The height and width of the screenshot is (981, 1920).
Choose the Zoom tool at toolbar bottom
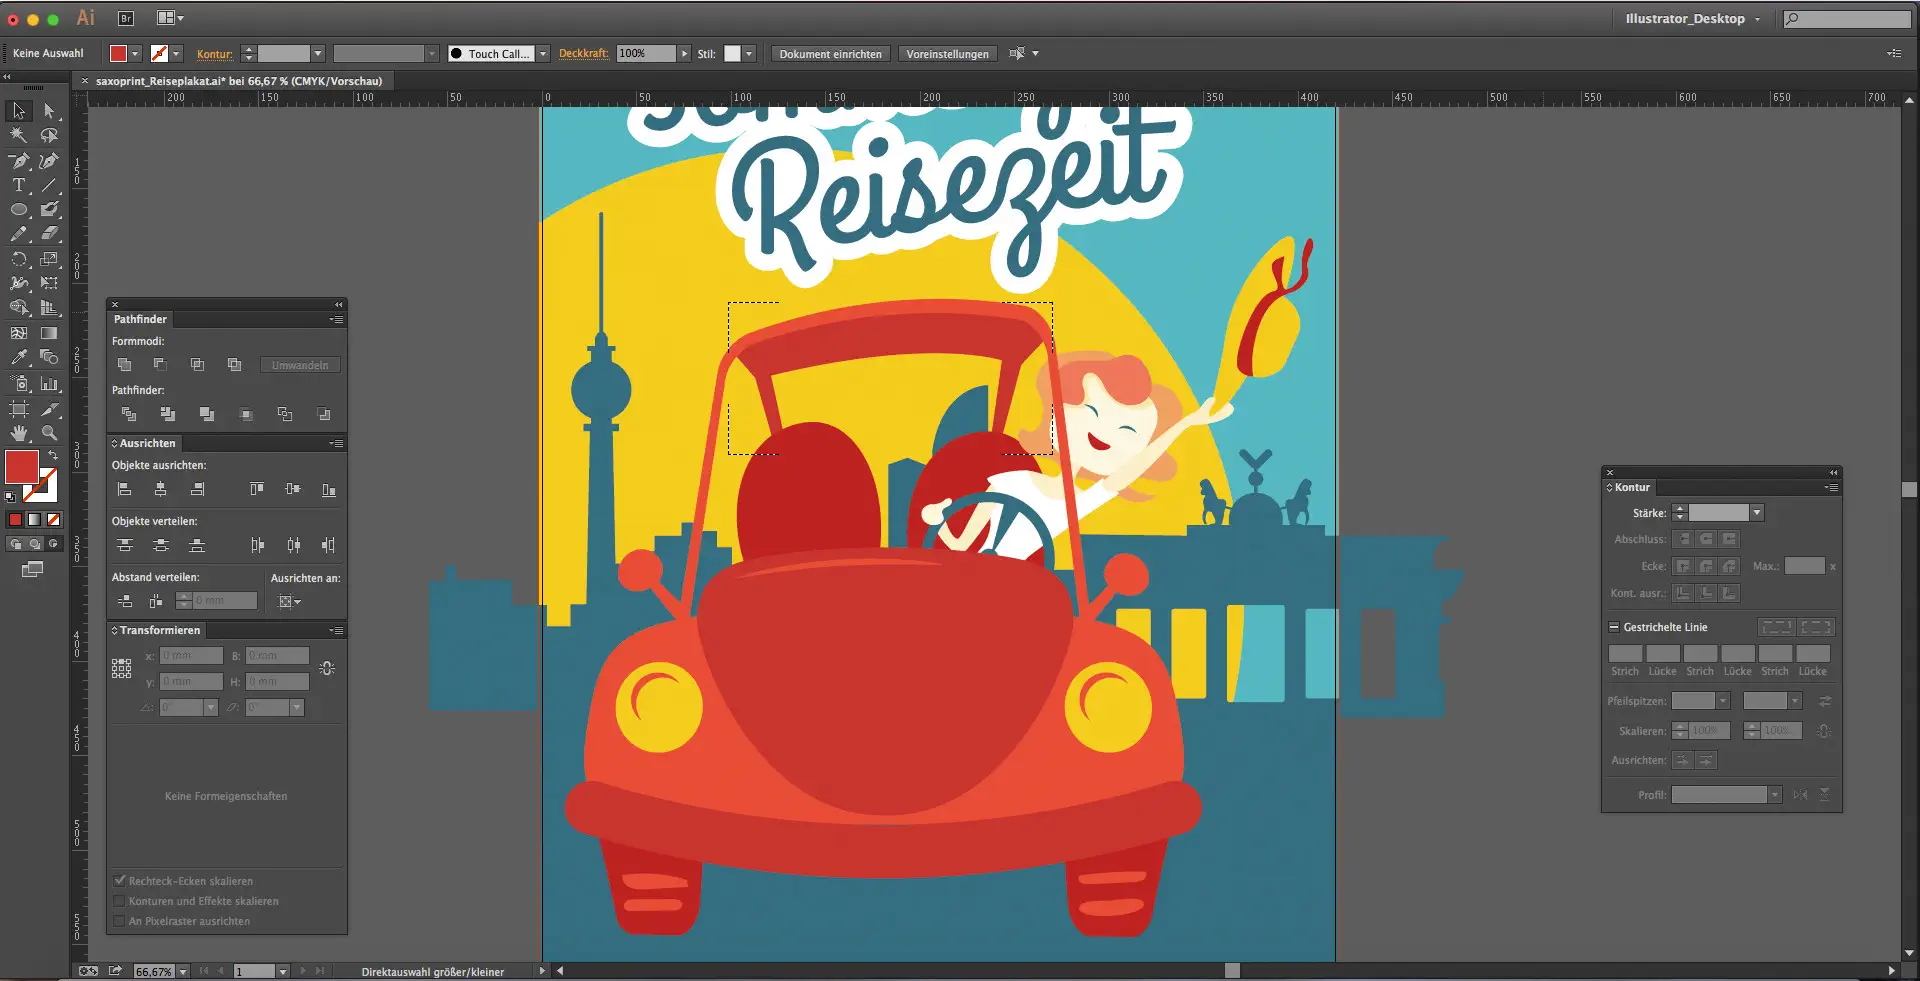pos(51,434)
